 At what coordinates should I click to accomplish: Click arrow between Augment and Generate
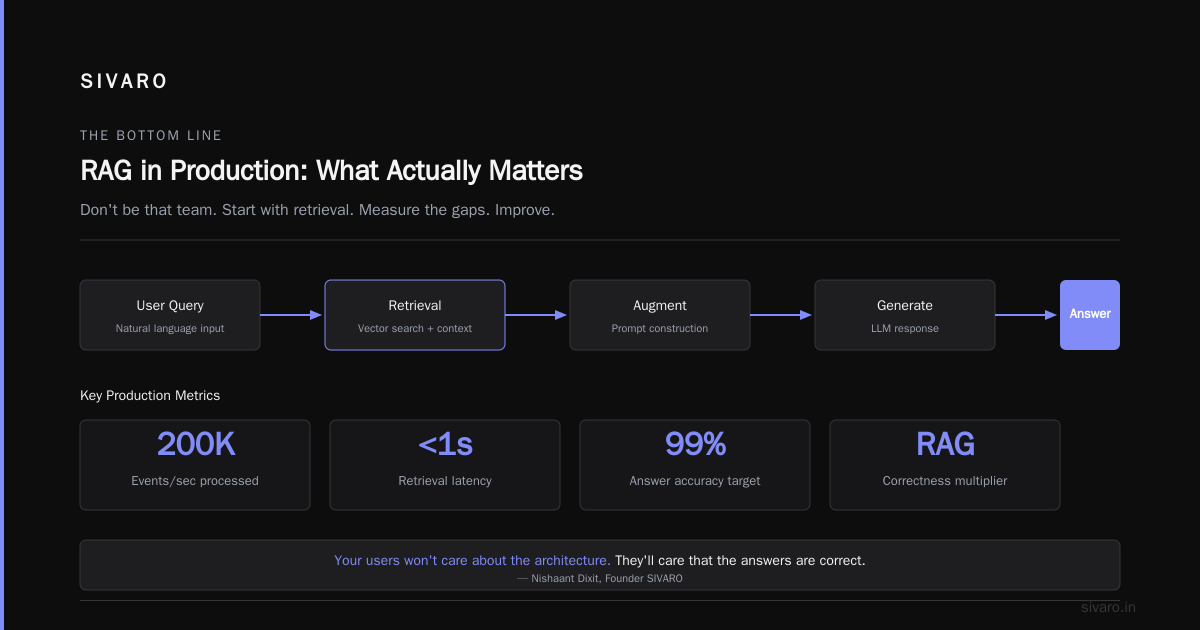click(782, 315)
